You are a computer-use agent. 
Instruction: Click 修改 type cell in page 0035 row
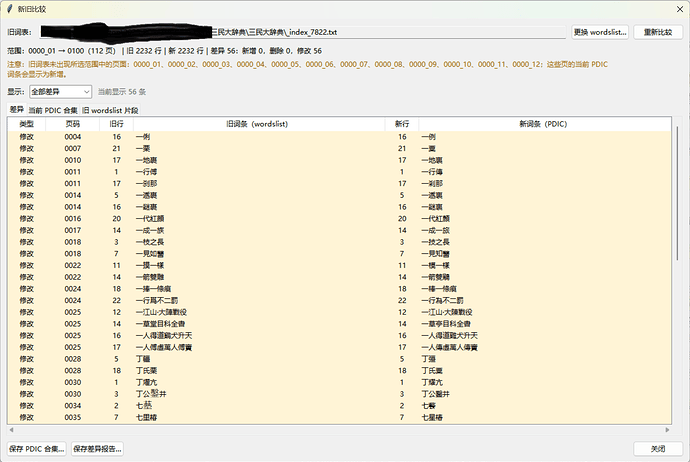pyautogui.click(x=26, y=417)
